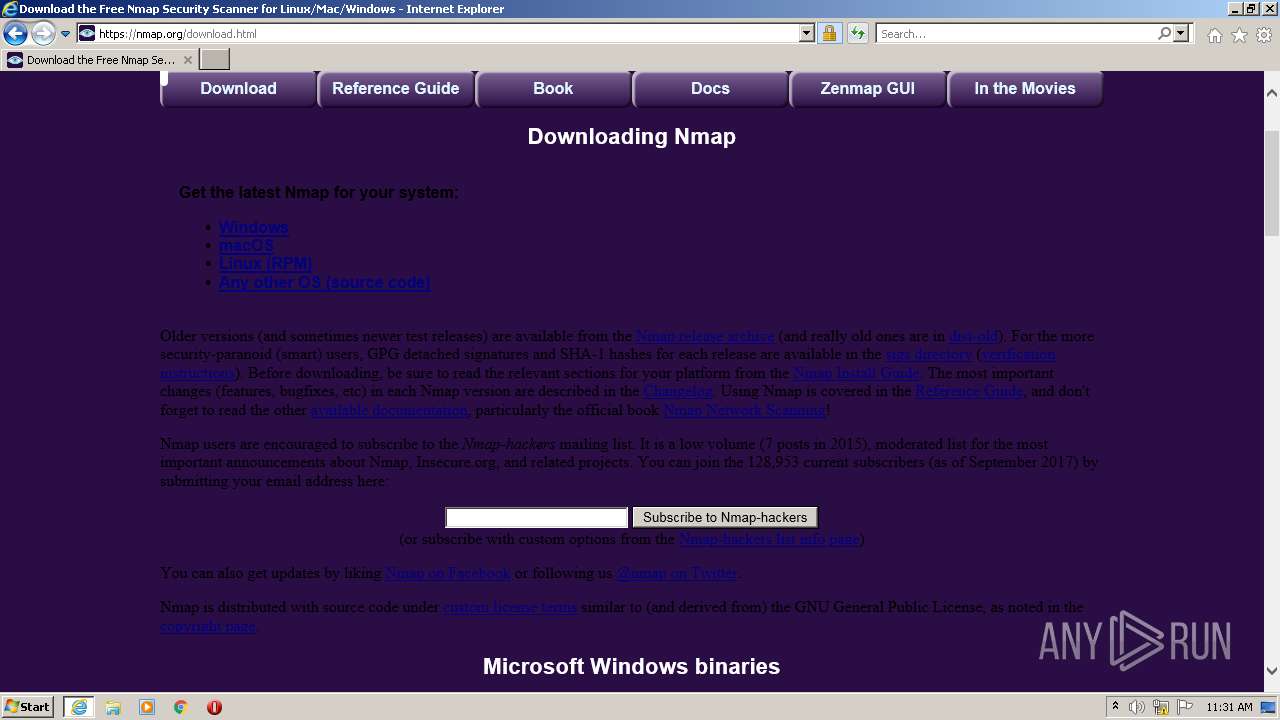
Task: Click the page scrollbar down arrow
Action: point(1272,671)
